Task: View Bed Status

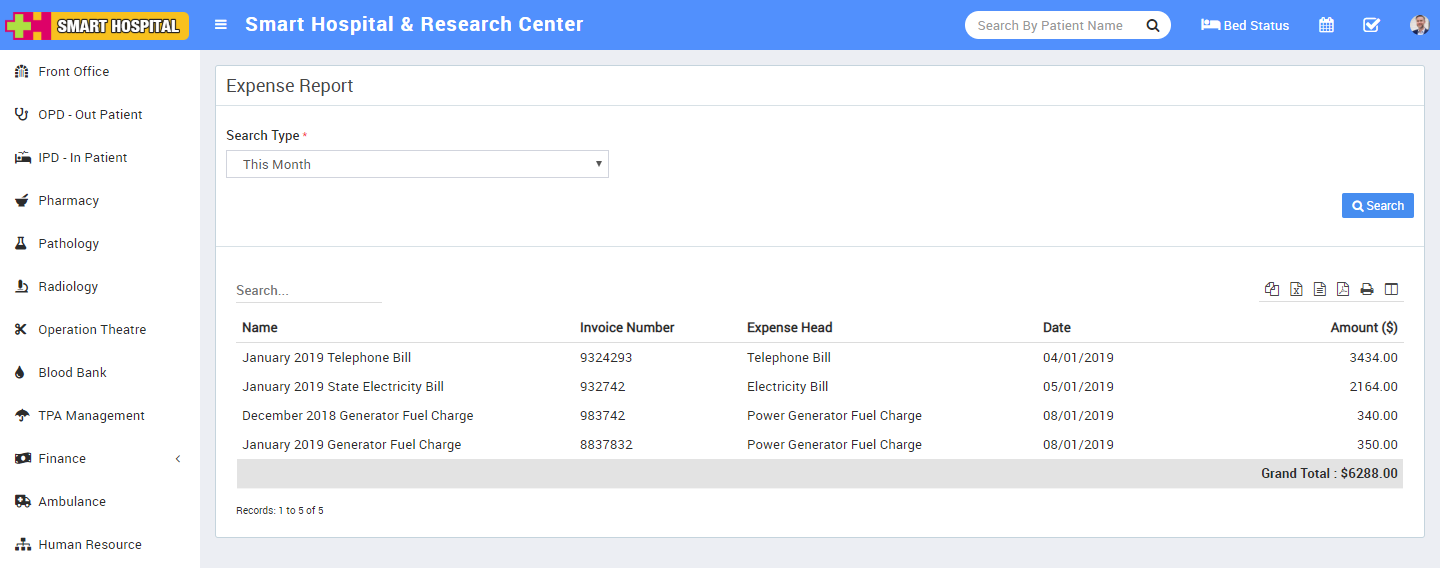Action: [x=1245, y=25]
